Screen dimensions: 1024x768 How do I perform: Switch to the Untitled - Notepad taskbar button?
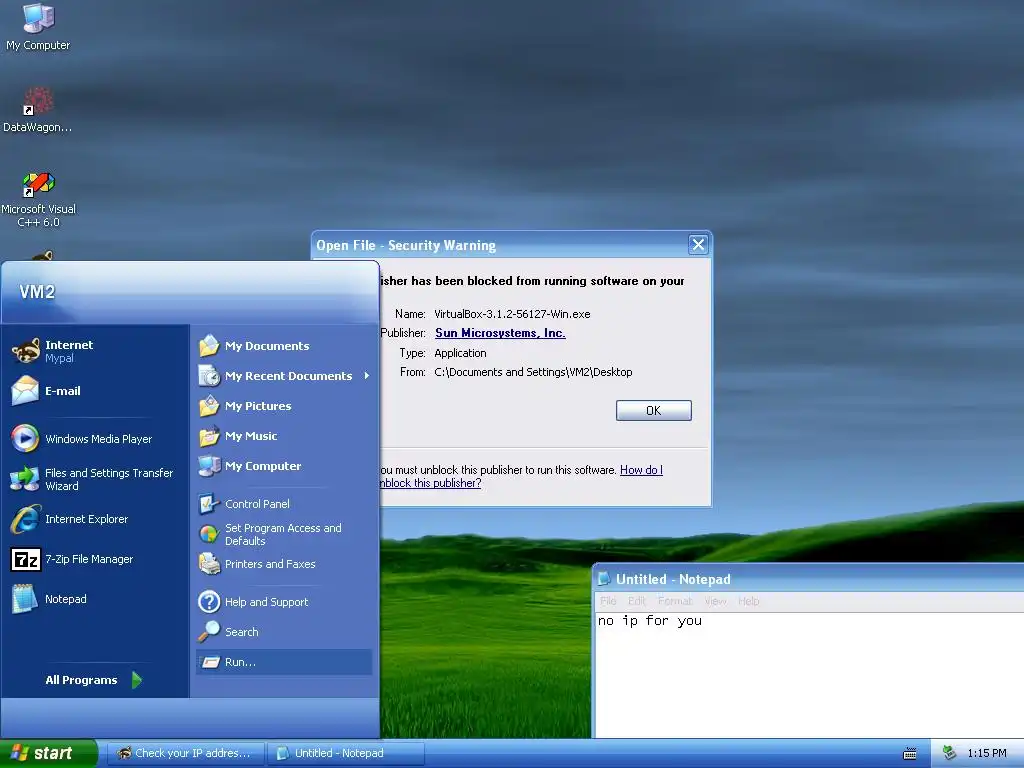tap(345, 753)
